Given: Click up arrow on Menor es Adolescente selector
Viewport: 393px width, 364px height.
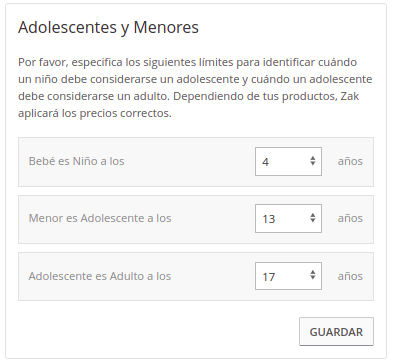Looking at the screenshot, I should (x=313, y=215).
